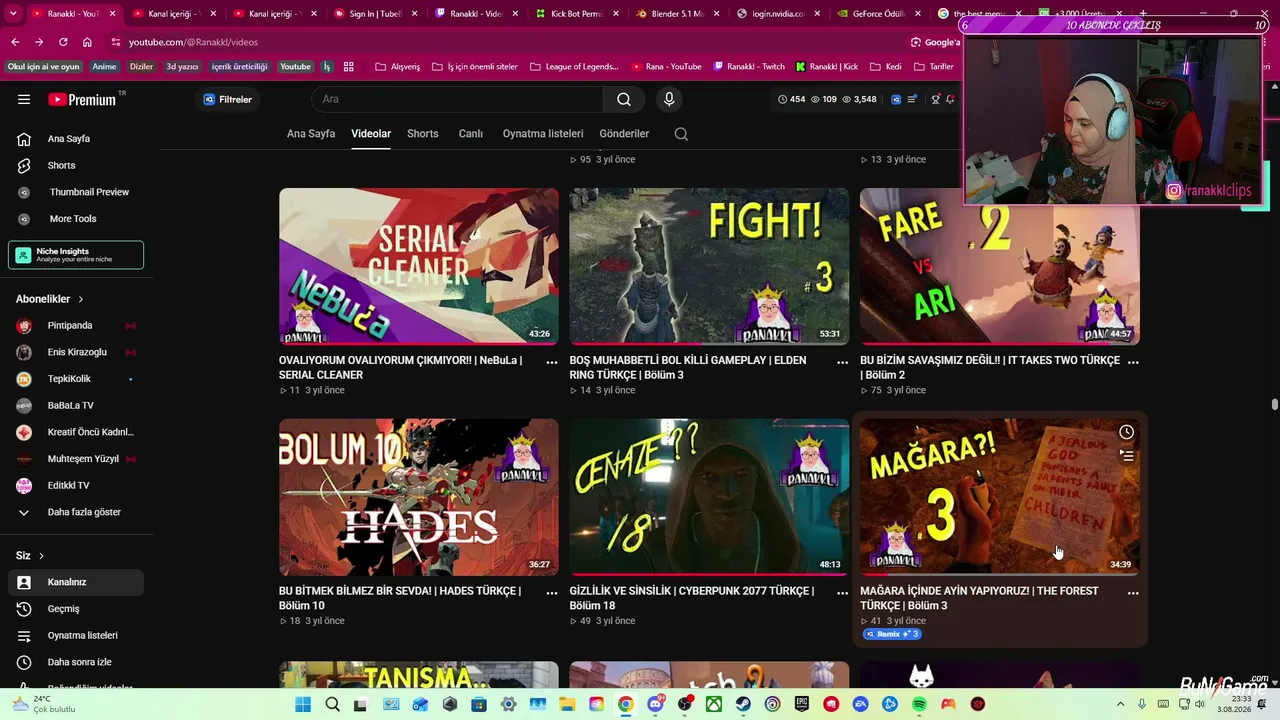The image size is (1280, 720).
Task: Click the browser home button
Action: [87, 42]
